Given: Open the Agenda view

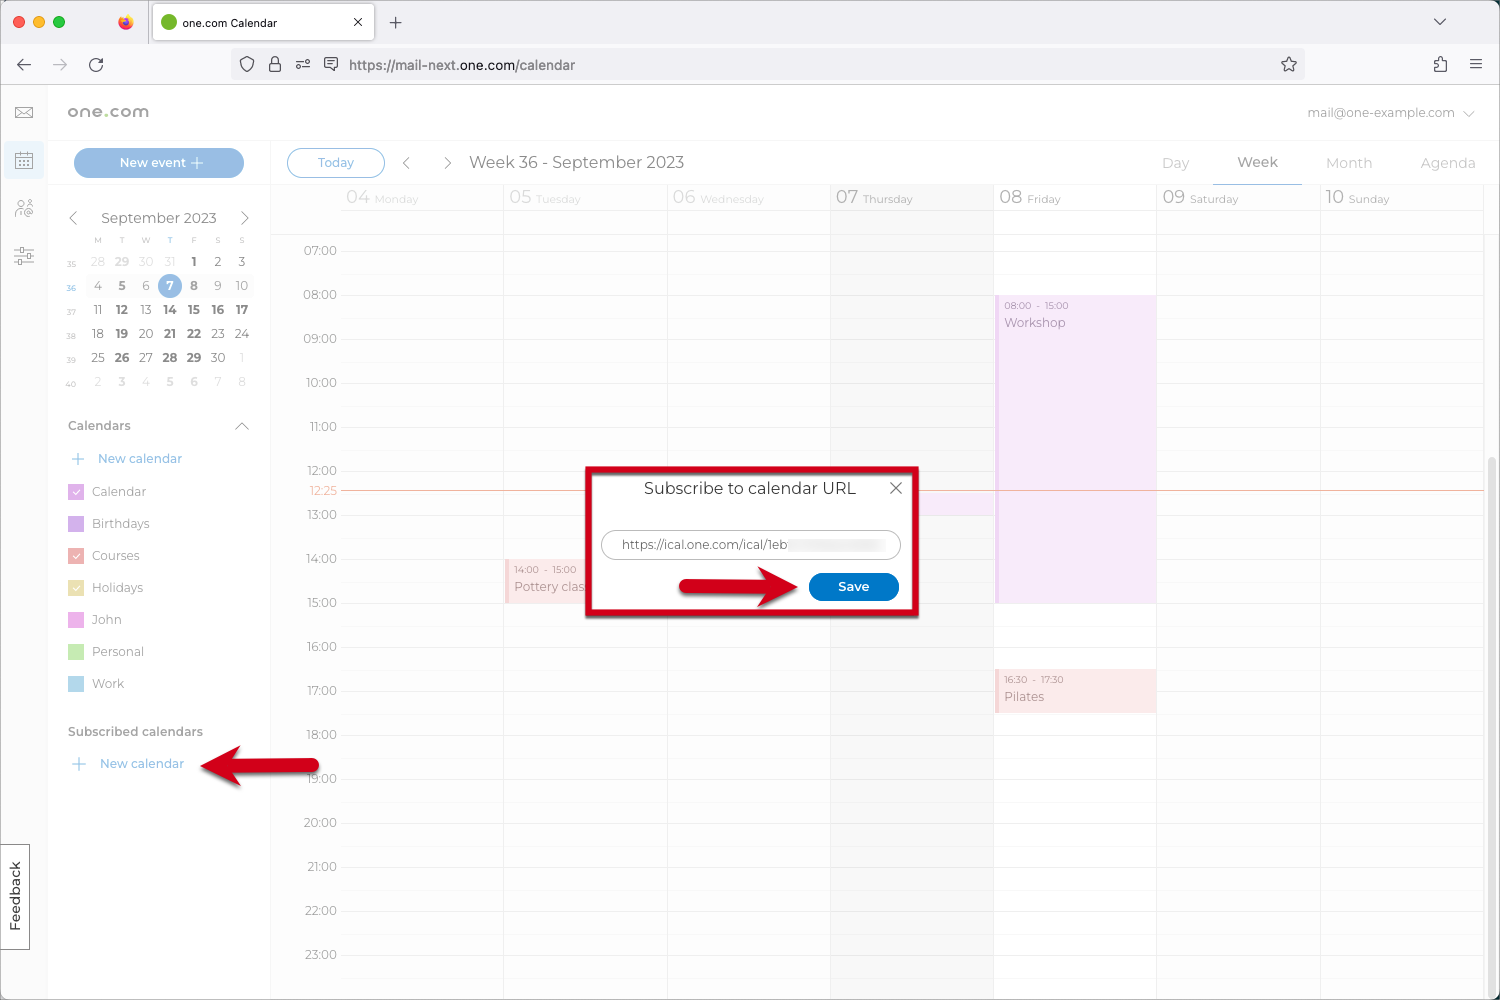Looking at the screenshot, I should tap(1447, 162).
